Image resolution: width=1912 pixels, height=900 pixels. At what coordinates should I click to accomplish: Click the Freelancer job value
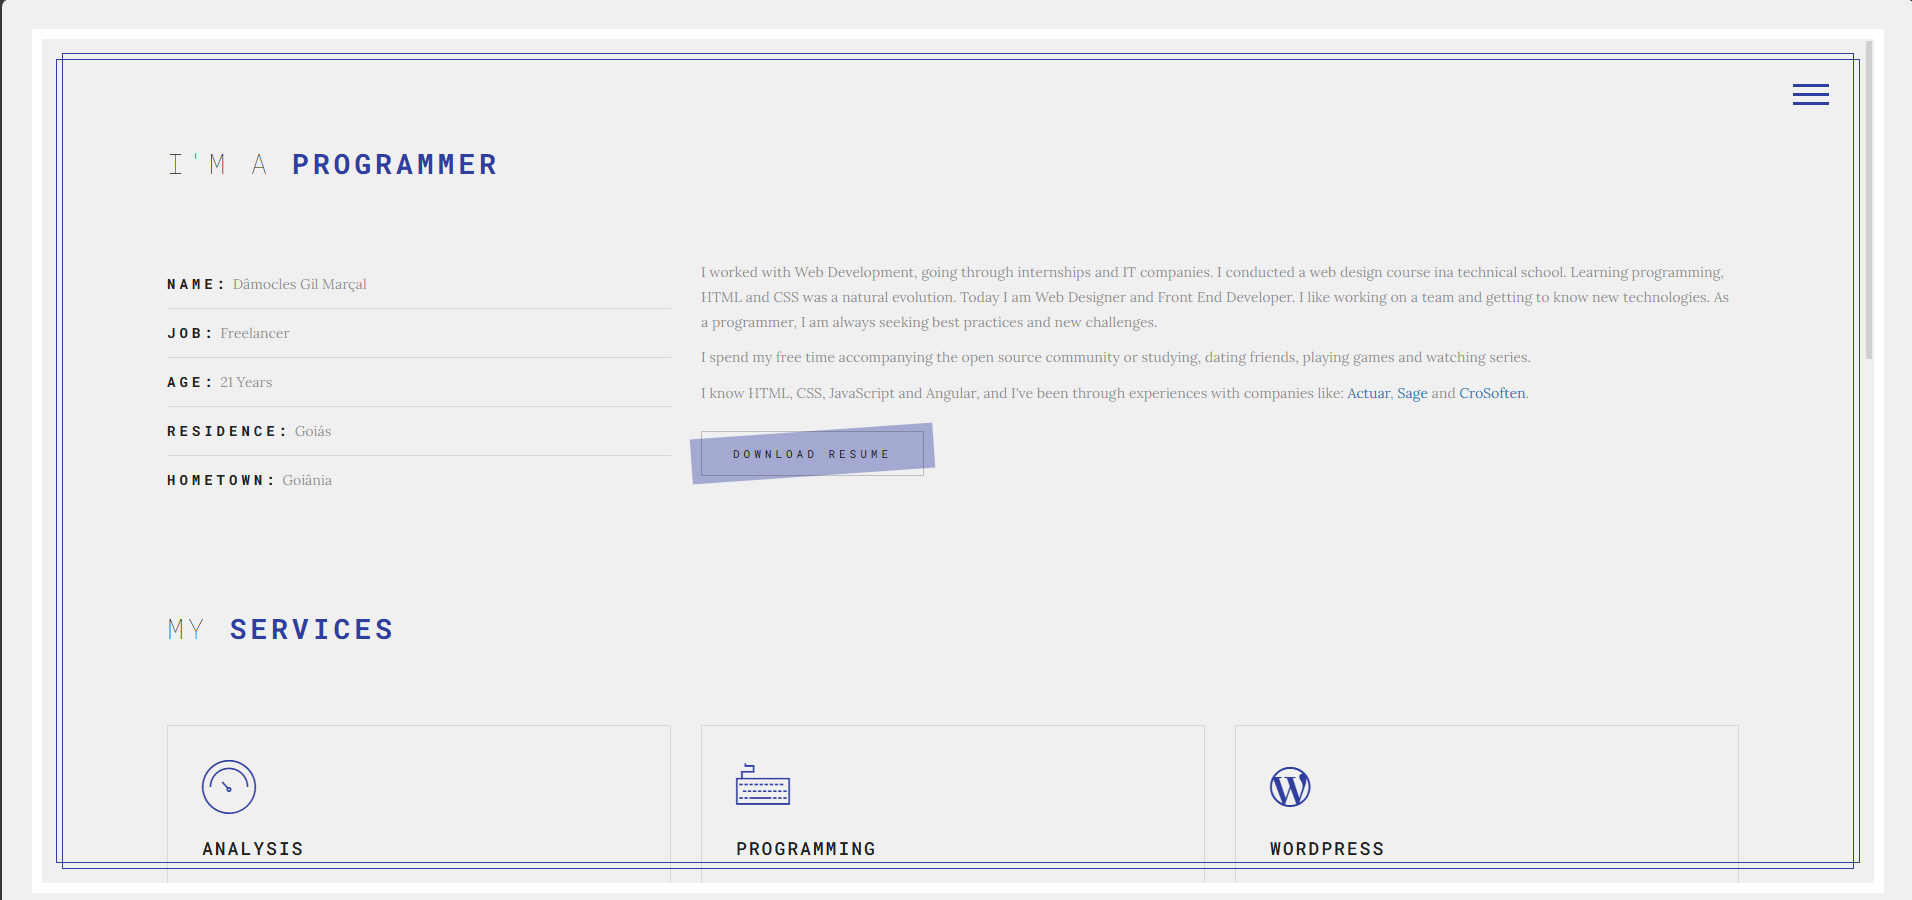pos(255,333)
